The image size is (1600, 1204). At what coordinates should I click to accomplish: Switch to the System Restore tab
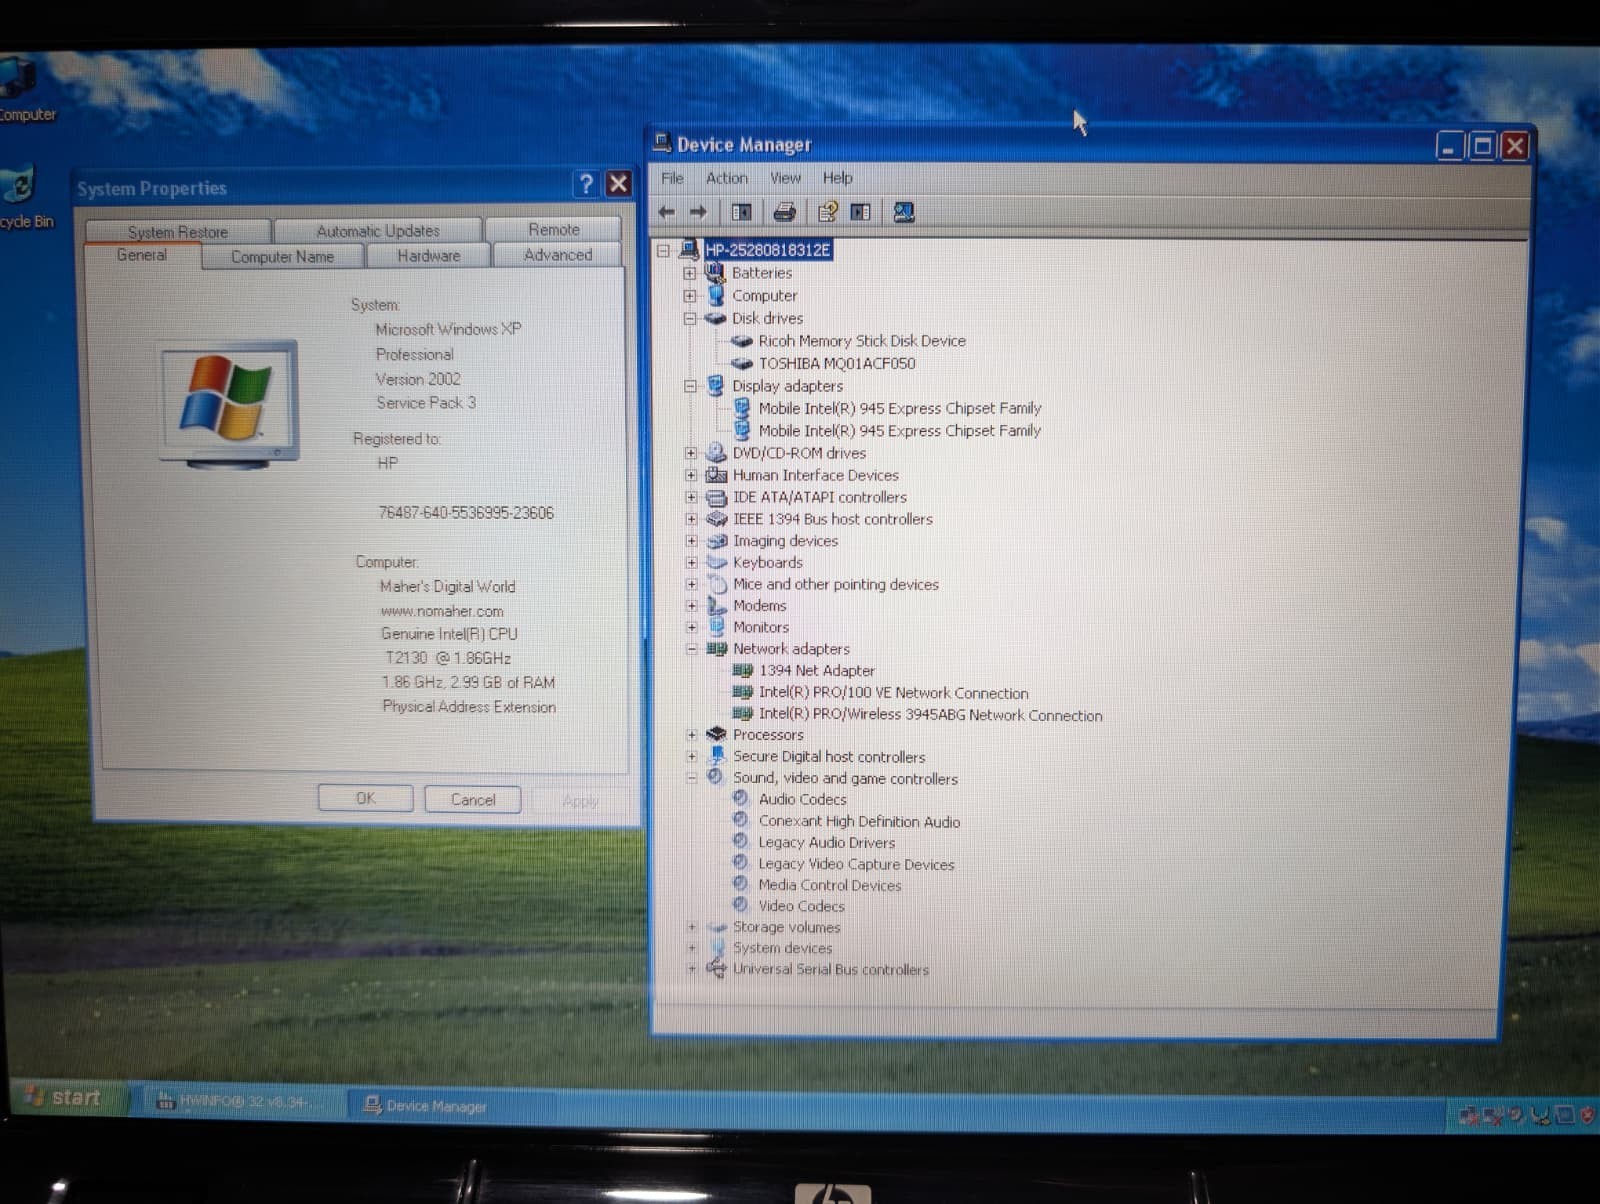(x=178, y=231)
